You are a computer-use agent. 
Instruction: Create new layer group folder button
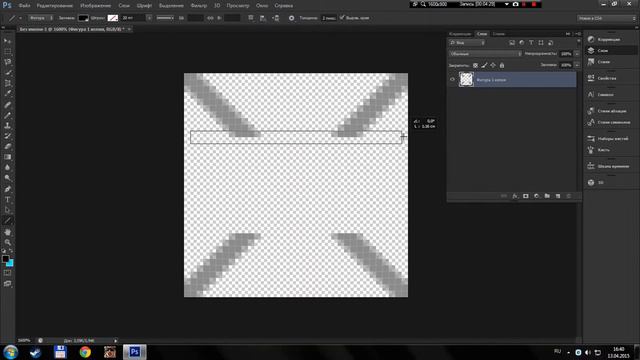coord(547,196)
